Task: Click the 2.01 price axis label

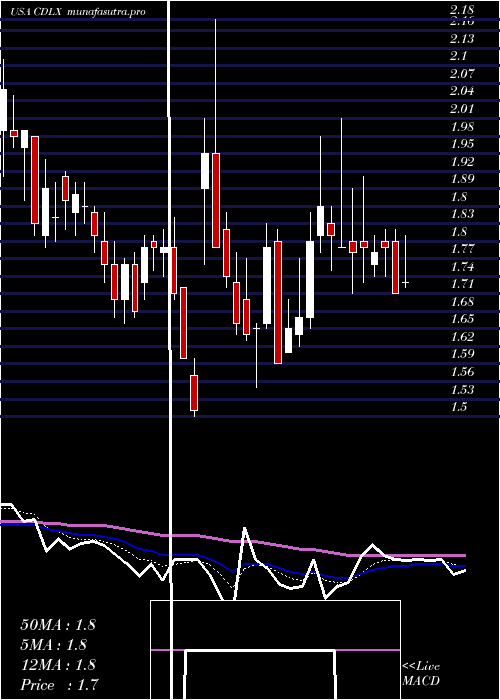Action: coord(462,109)
